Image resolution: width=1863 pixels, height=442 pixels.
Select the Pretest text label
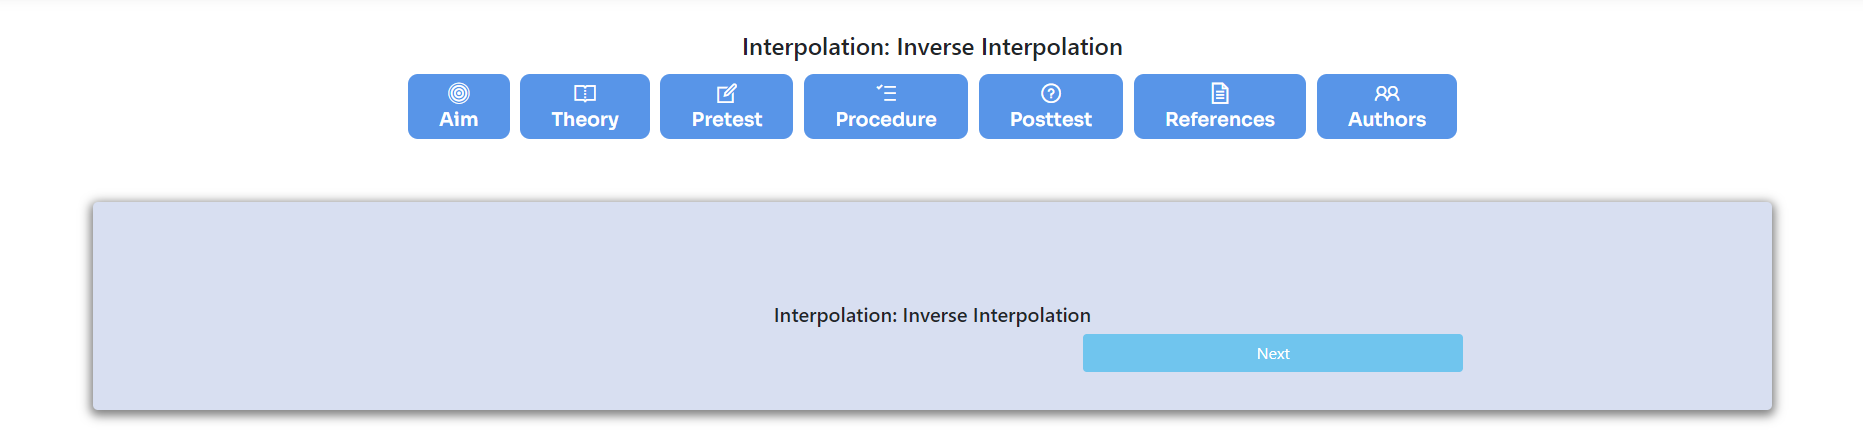coord(727,120)
